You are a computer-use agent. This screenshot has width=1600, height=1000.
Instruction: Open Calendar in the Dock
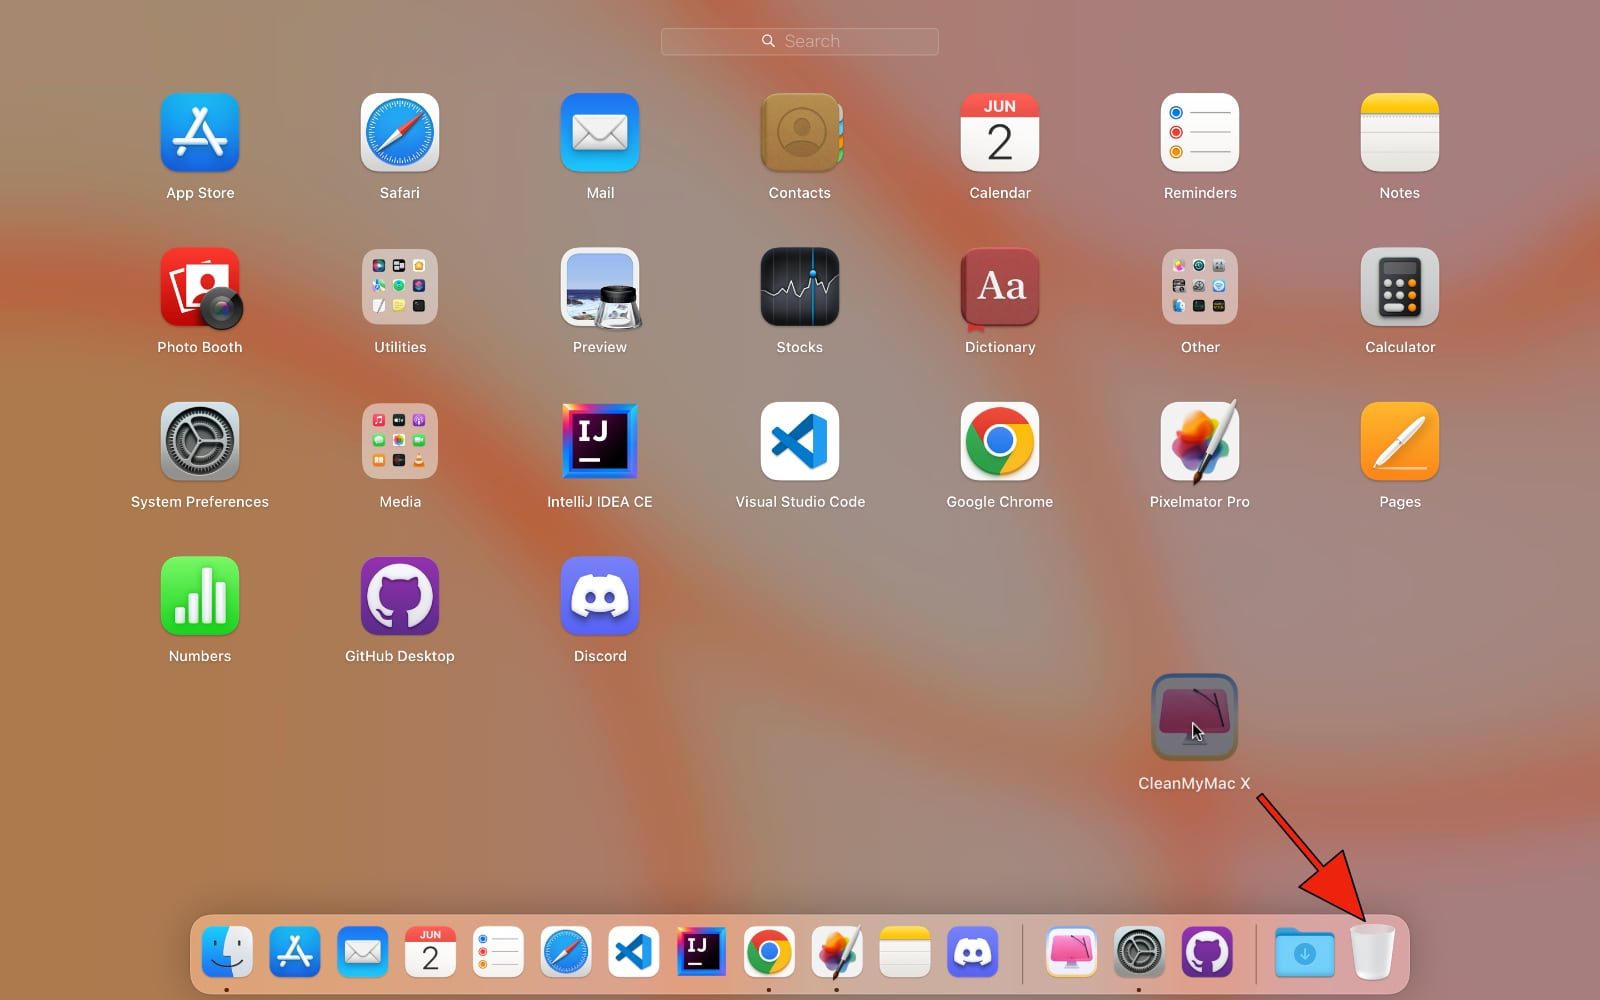[x=430, y=951]
